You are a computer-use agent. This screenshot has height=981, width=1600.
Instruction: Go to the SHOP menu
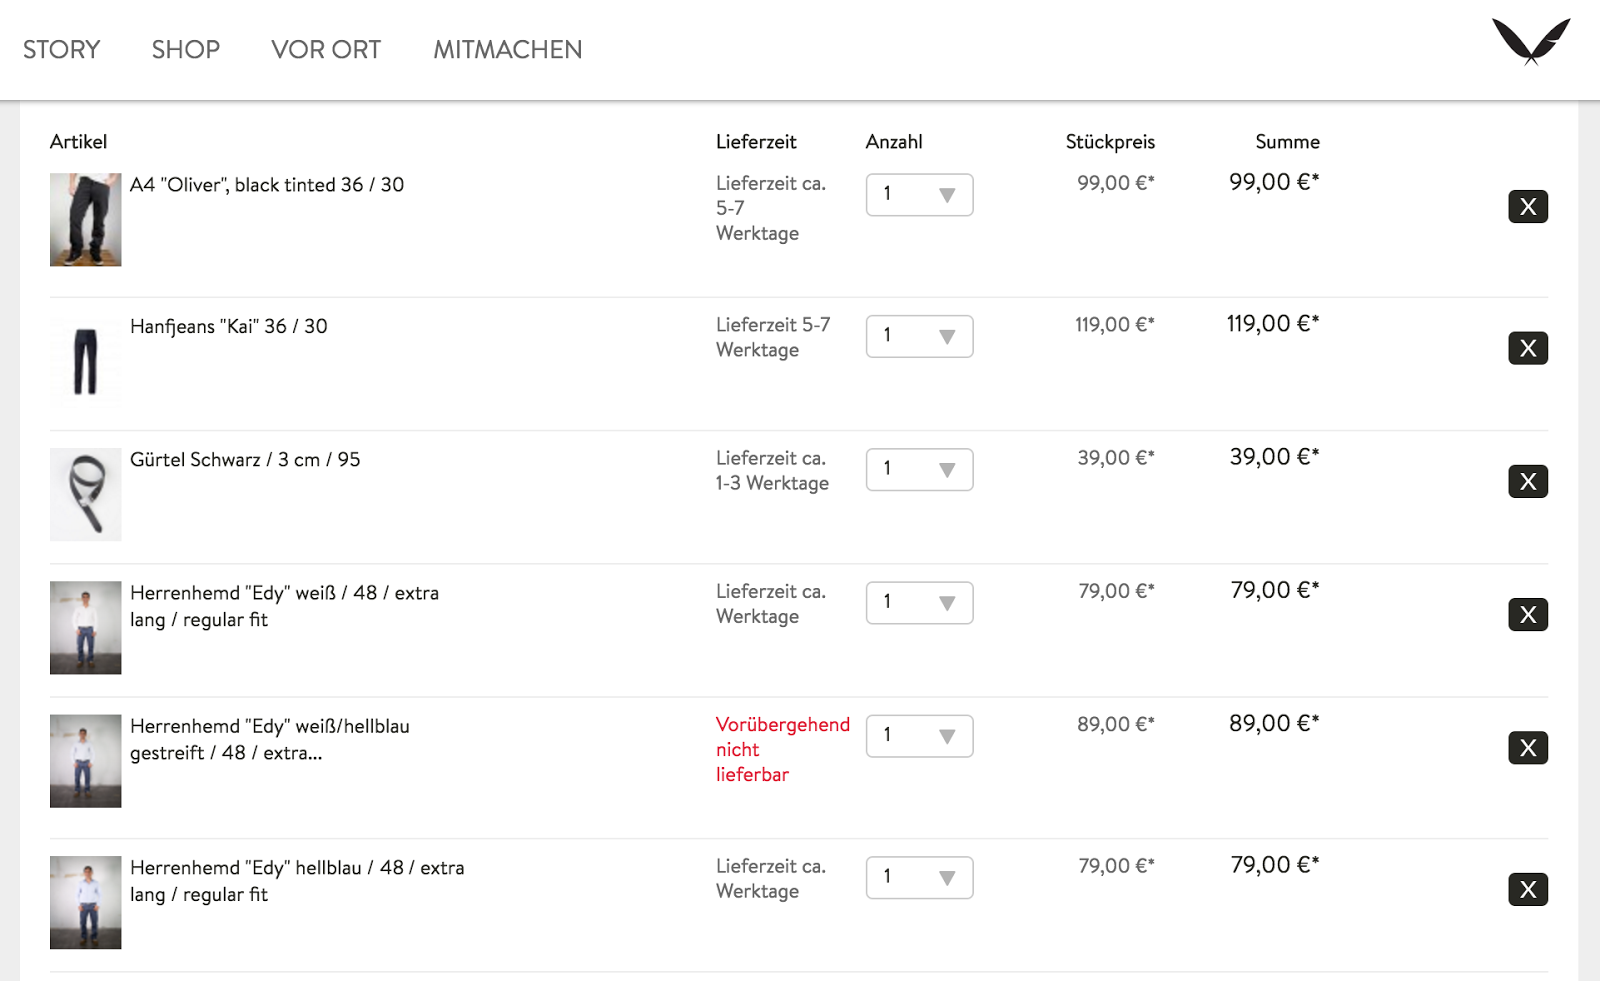186,50
